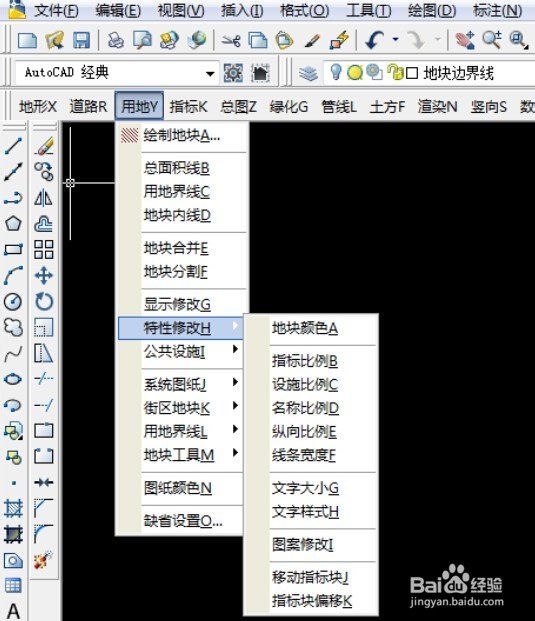Select the Revision Cloud tool
Screen dimensions: 535x621
pyautogui.click(x=13, y=328)
